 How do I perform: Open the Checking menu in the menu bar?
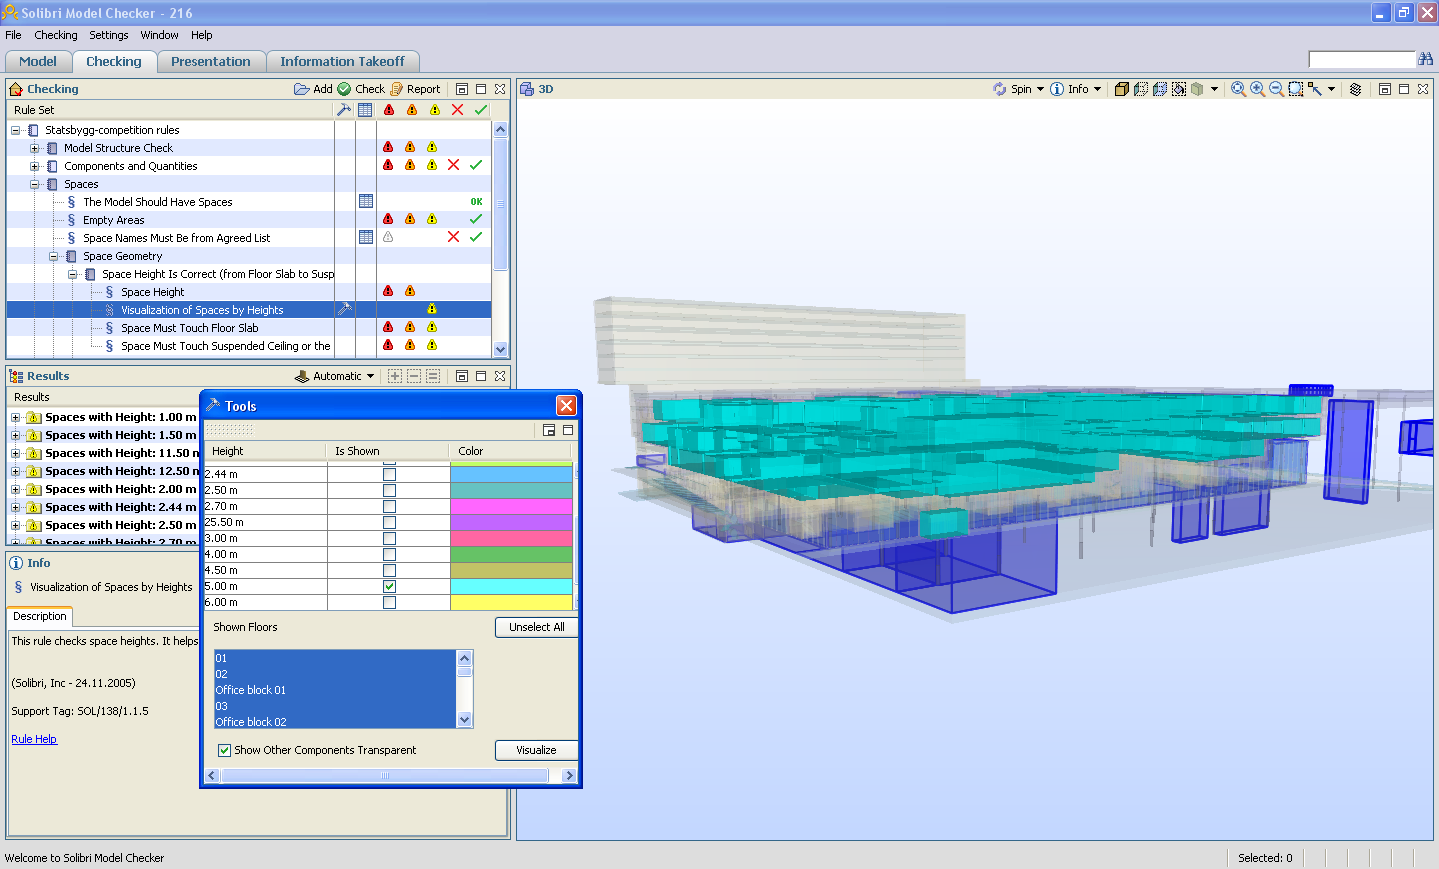coord(56,35)
